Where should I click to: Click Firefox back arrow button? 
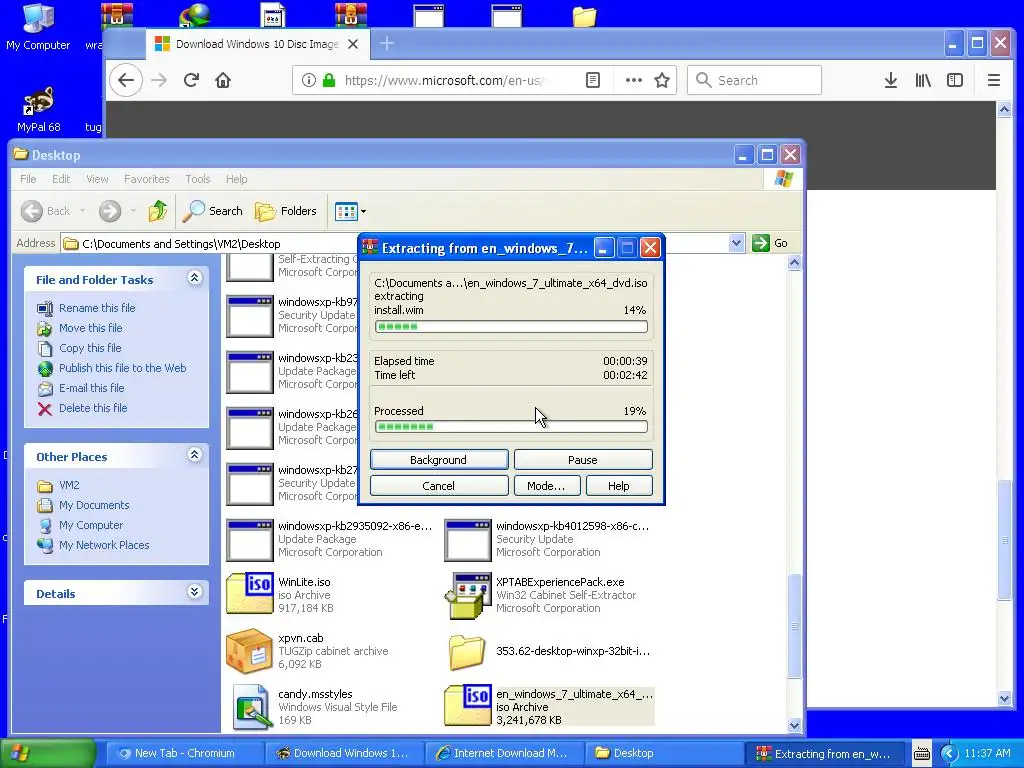click(x=125, y=80)
